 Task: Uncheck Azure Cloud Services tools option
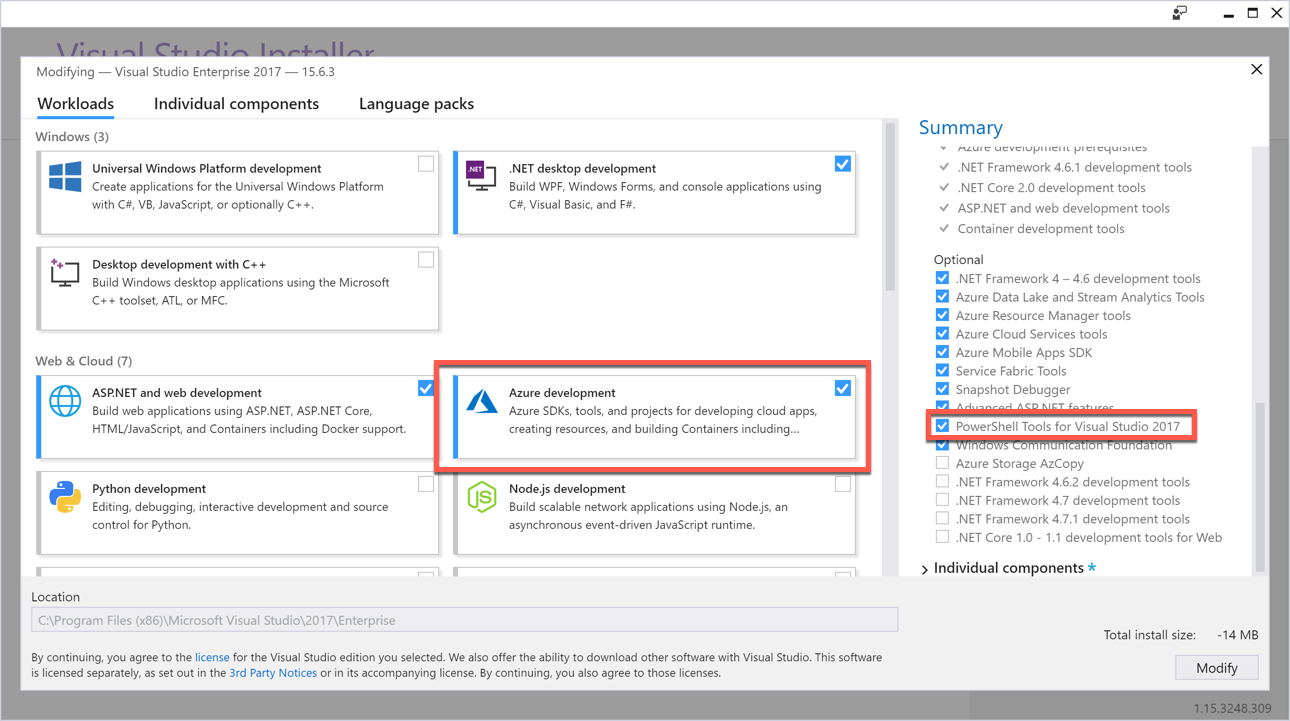pyautogui.click(x=942, y=334)
